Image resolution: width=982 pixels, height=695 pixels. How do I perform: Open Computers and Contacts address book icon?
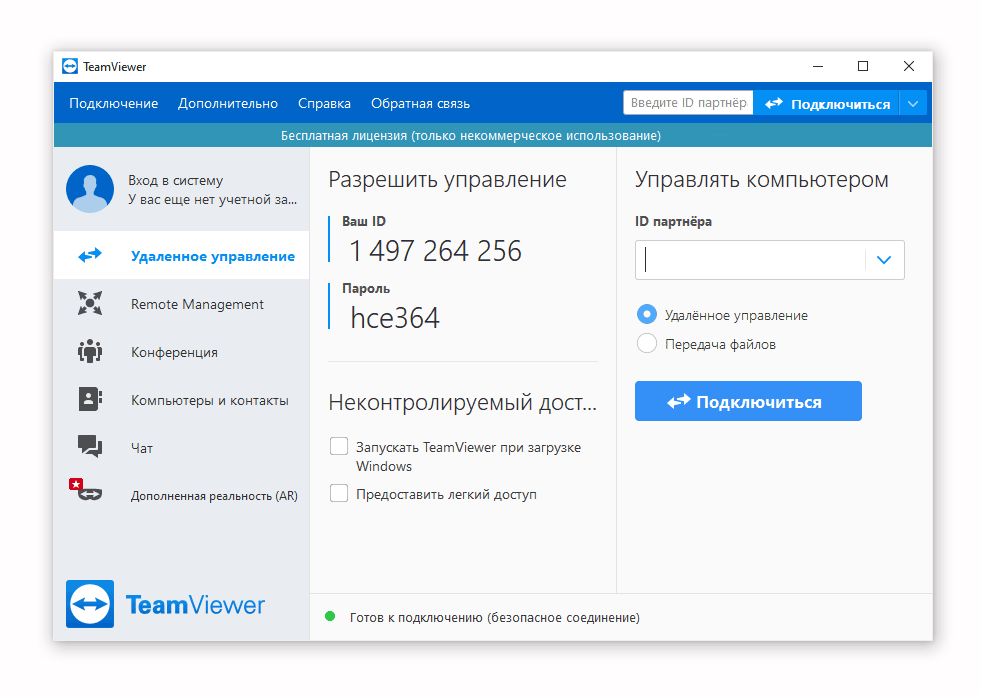[90, 400]
